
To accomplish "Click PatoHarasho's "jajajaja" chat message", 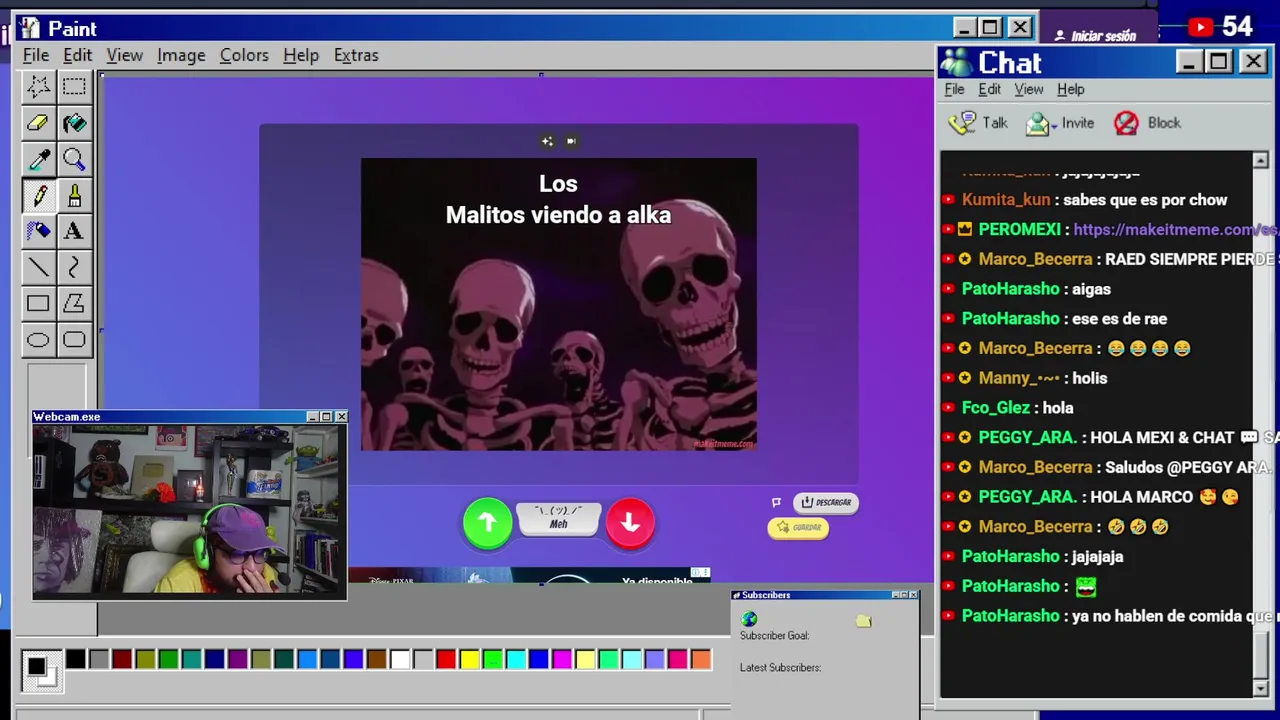I will point(1097,556).
